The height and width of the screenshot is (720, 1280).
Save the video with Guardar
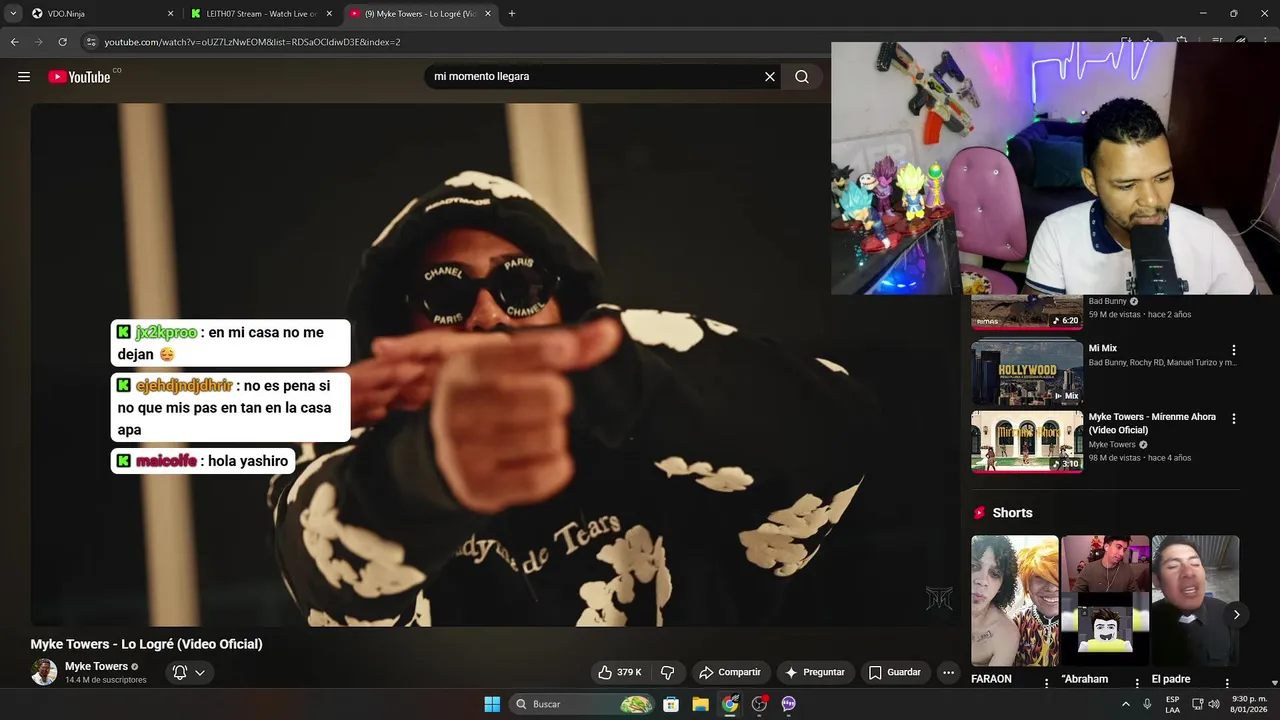[x=895, y=672]
